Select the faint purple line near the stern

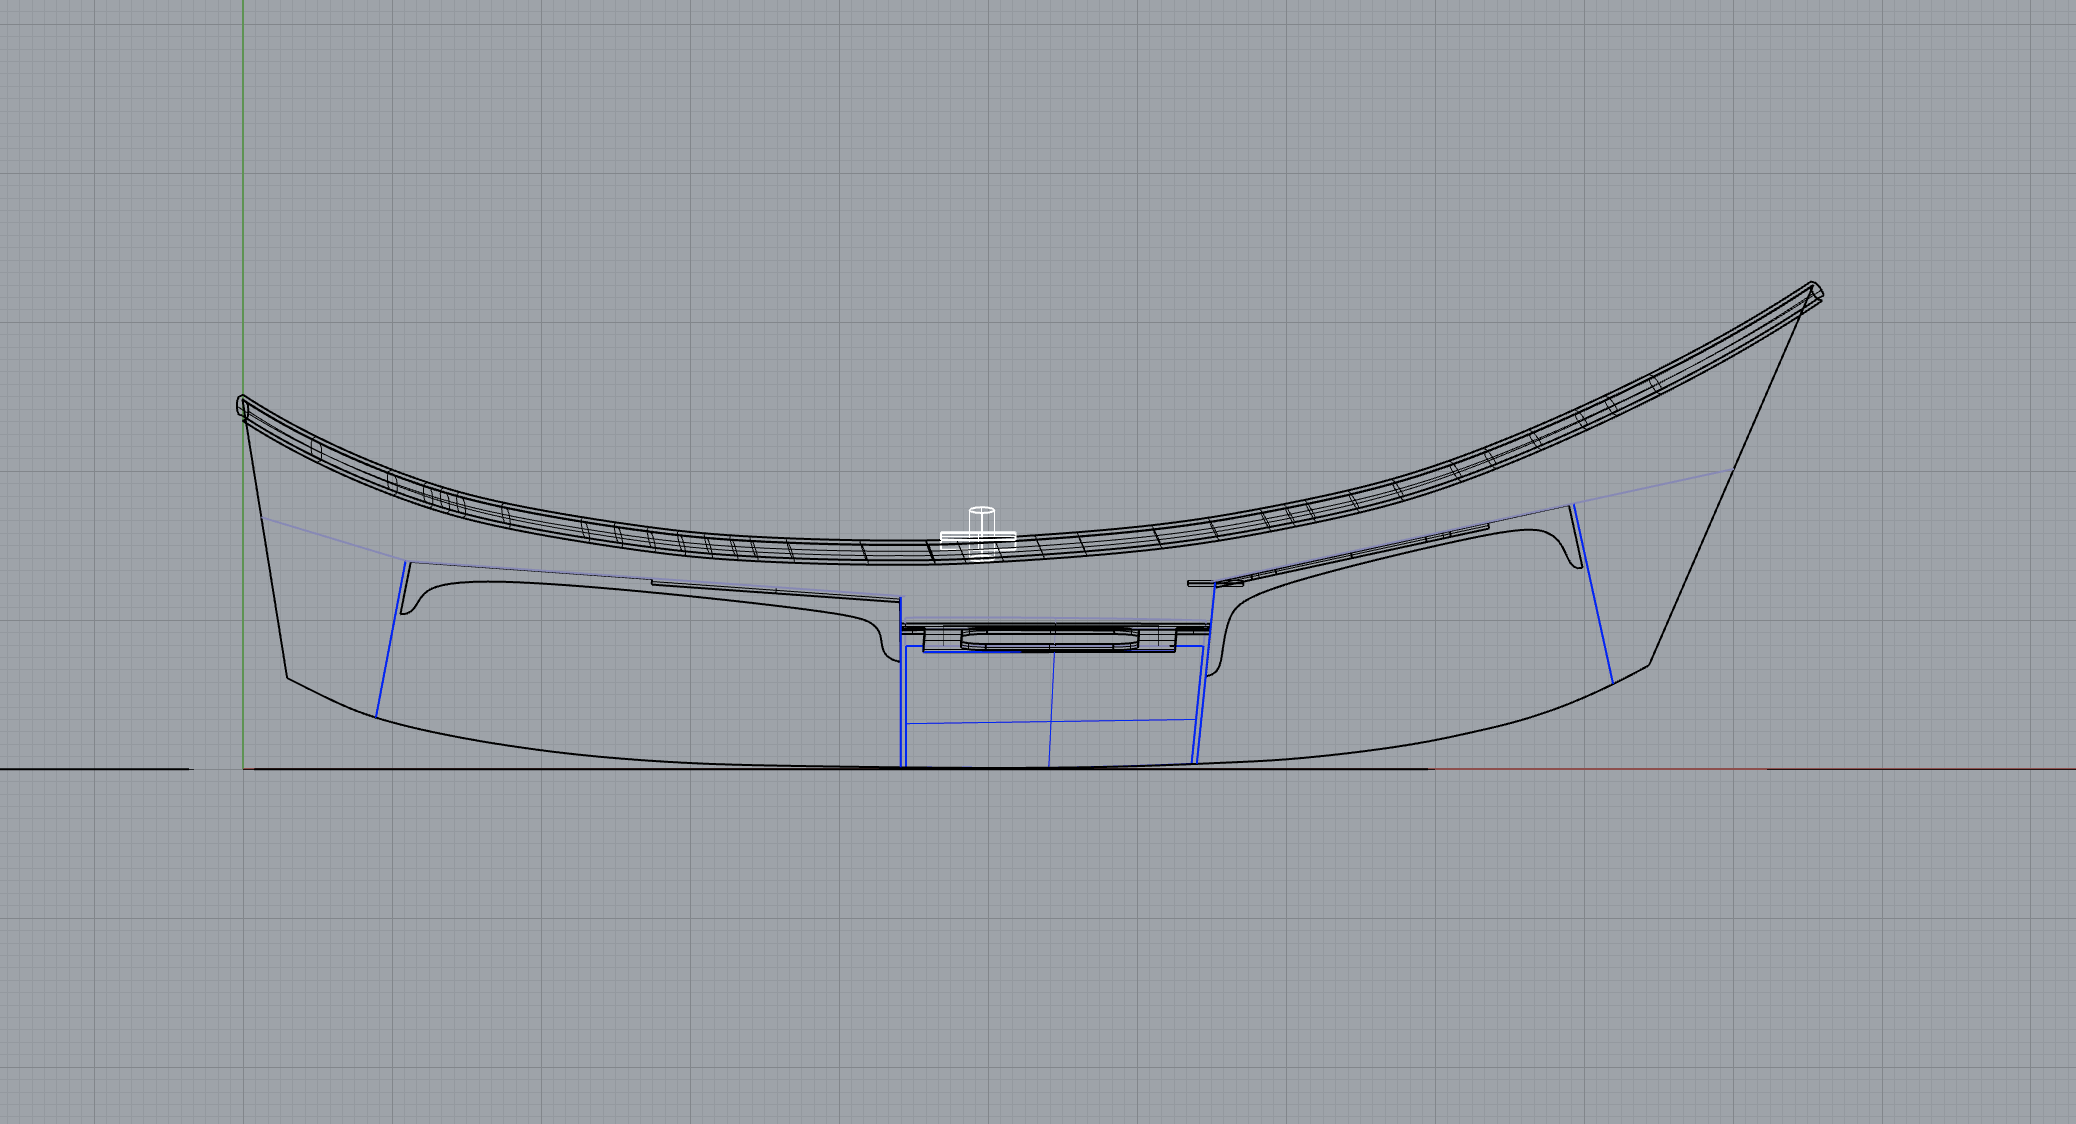pos(330,539)
